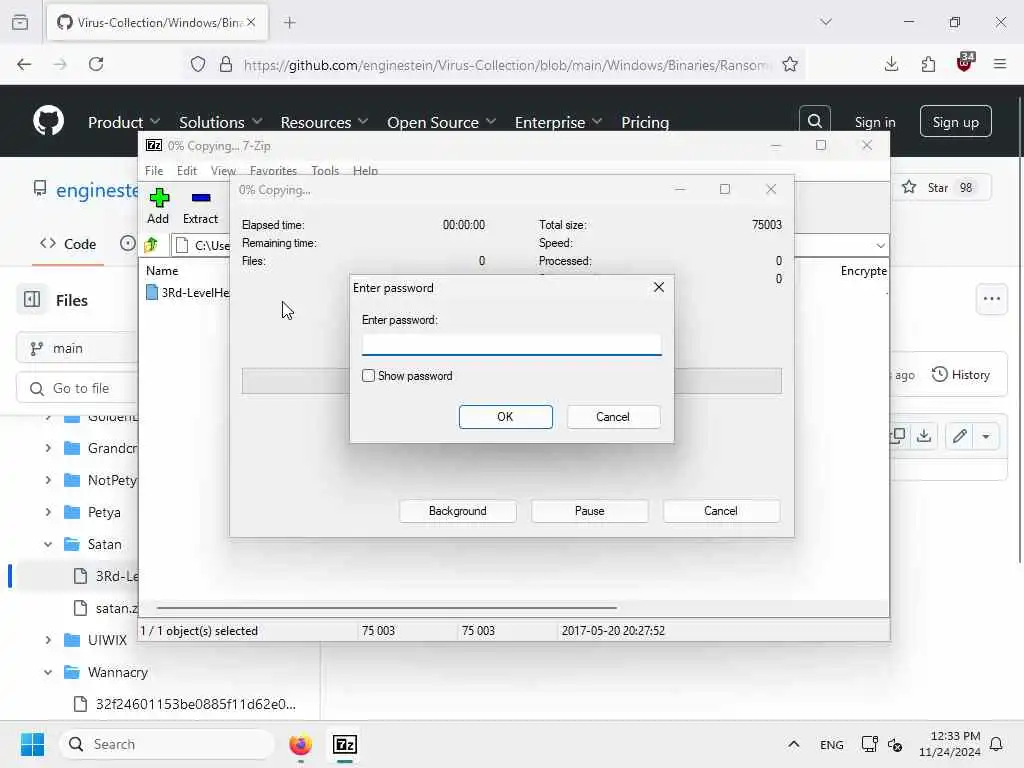The width and height of the screenshot is (1024, 768).
Task: Tick the Show password checkbox
Action: point(368,376)
